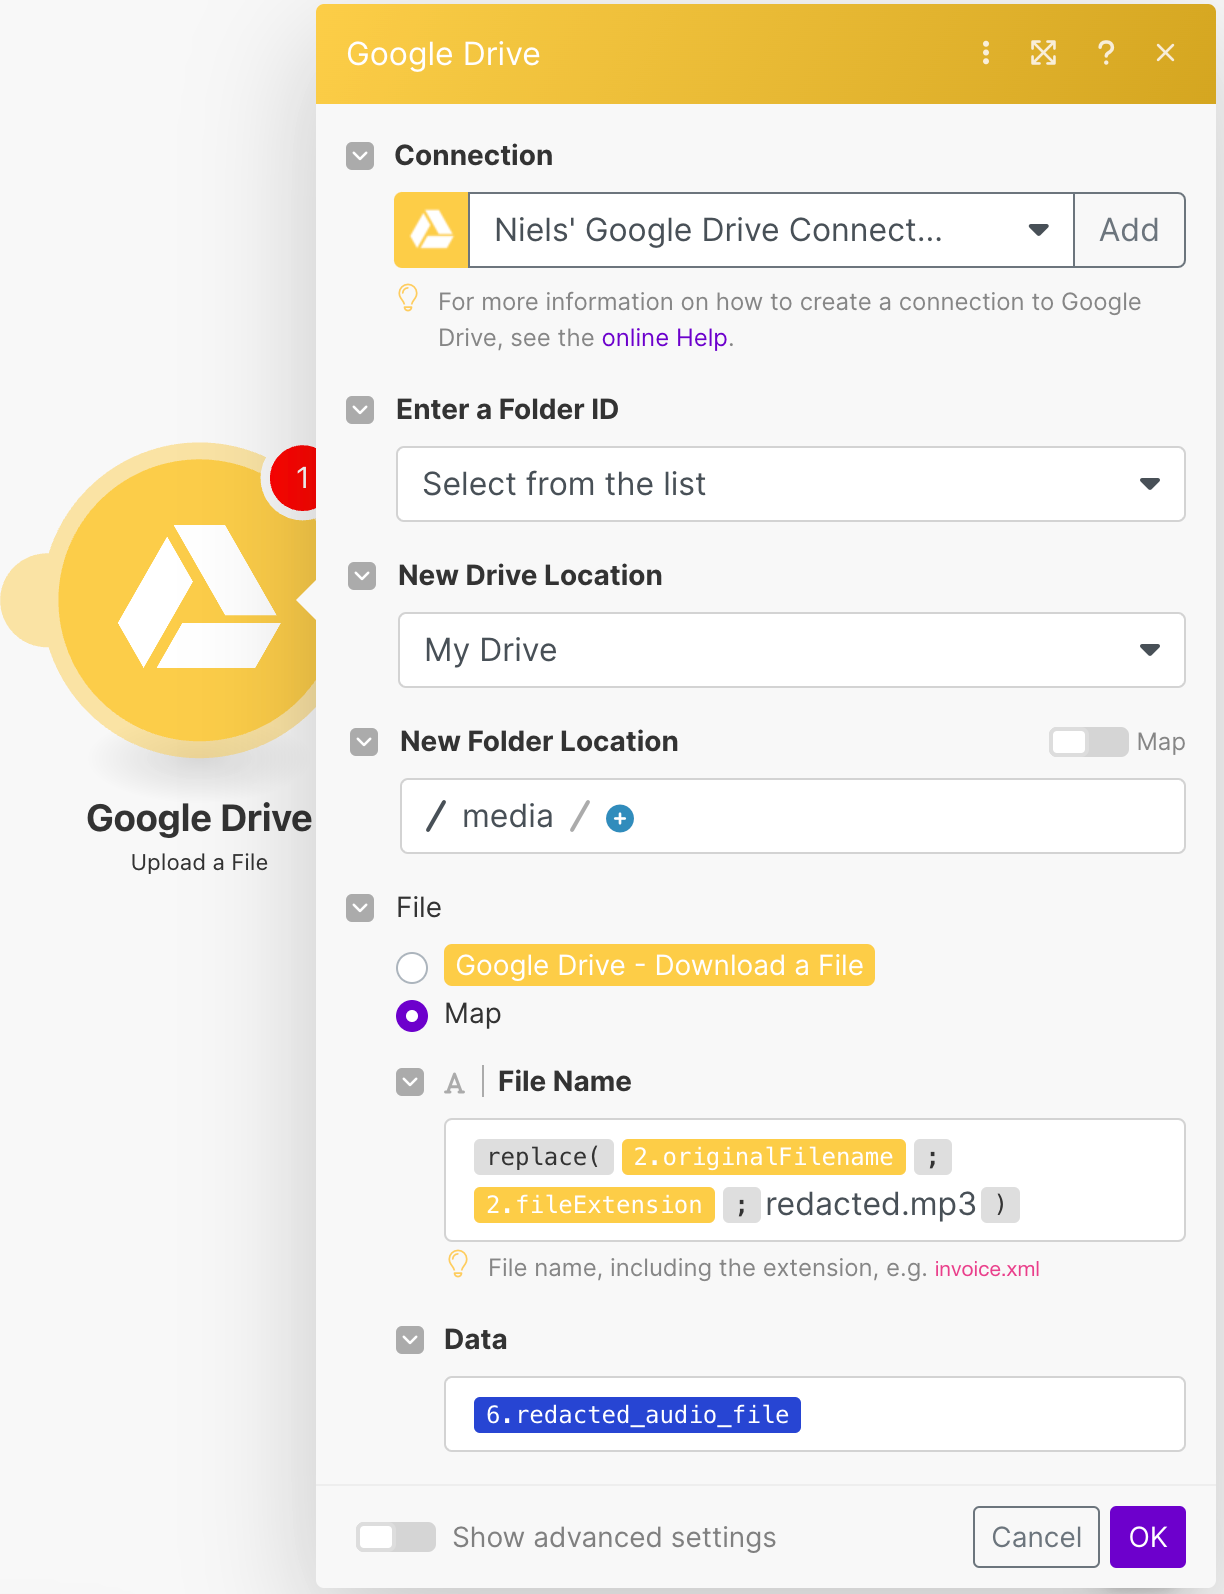Close the Google Drive dialog
Screen dimensions: 1224x1594
click(x=1165, y=53)
